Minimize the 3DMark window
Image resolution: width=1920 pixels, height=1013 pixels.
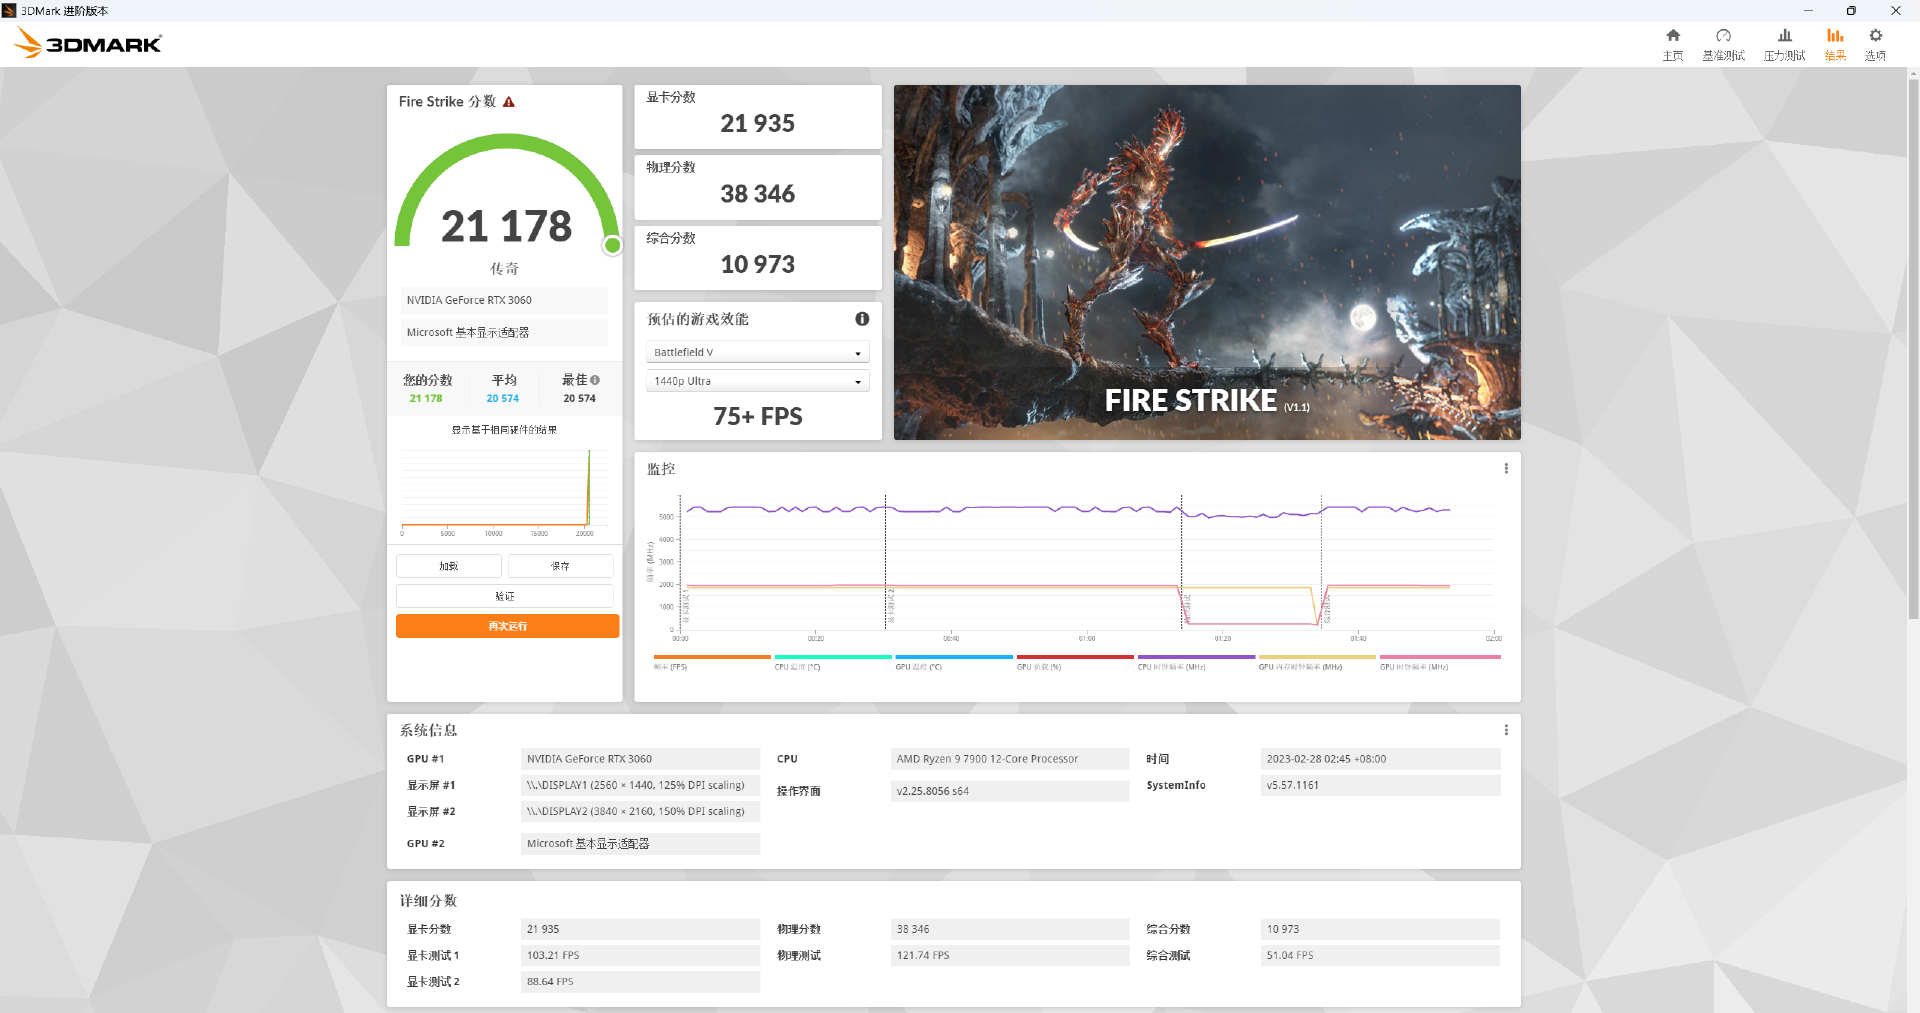[1808, 11]
